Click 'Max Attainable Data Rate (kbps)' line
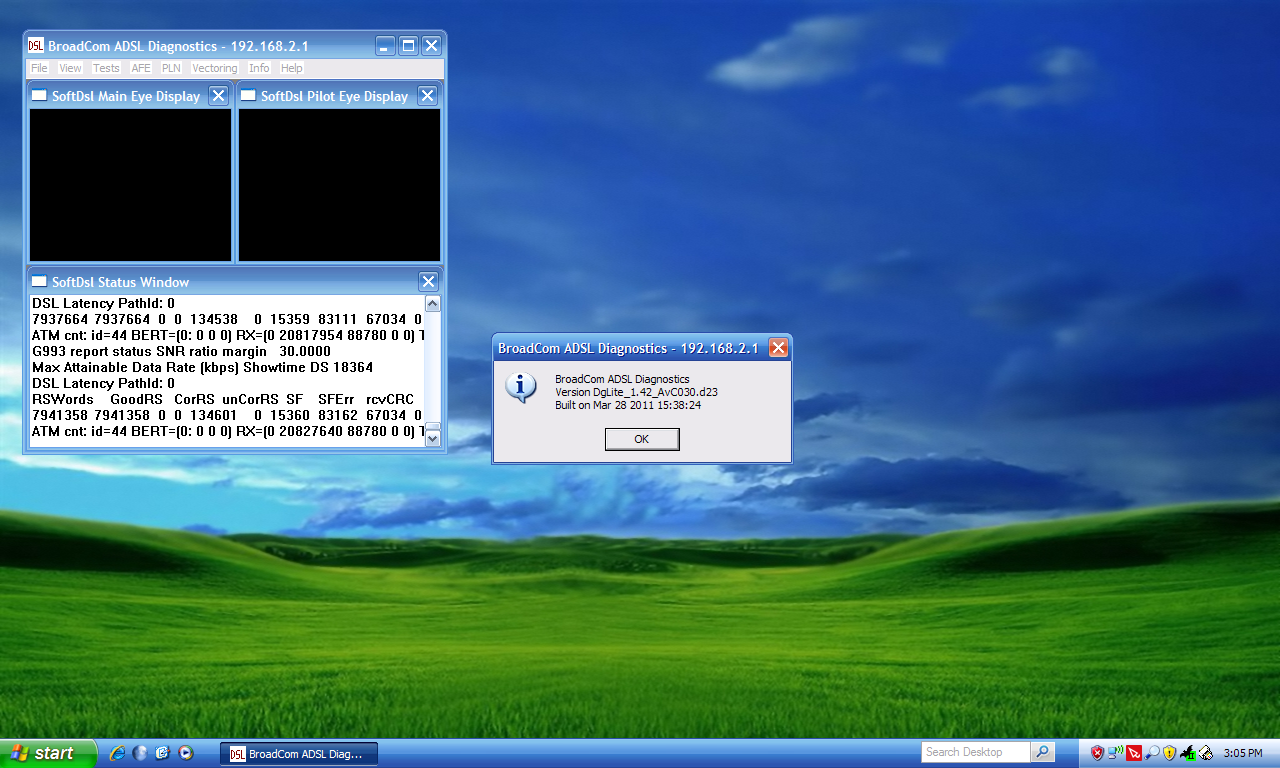Viewport: 1280px width, 768px height. click(x=202, y=367)
